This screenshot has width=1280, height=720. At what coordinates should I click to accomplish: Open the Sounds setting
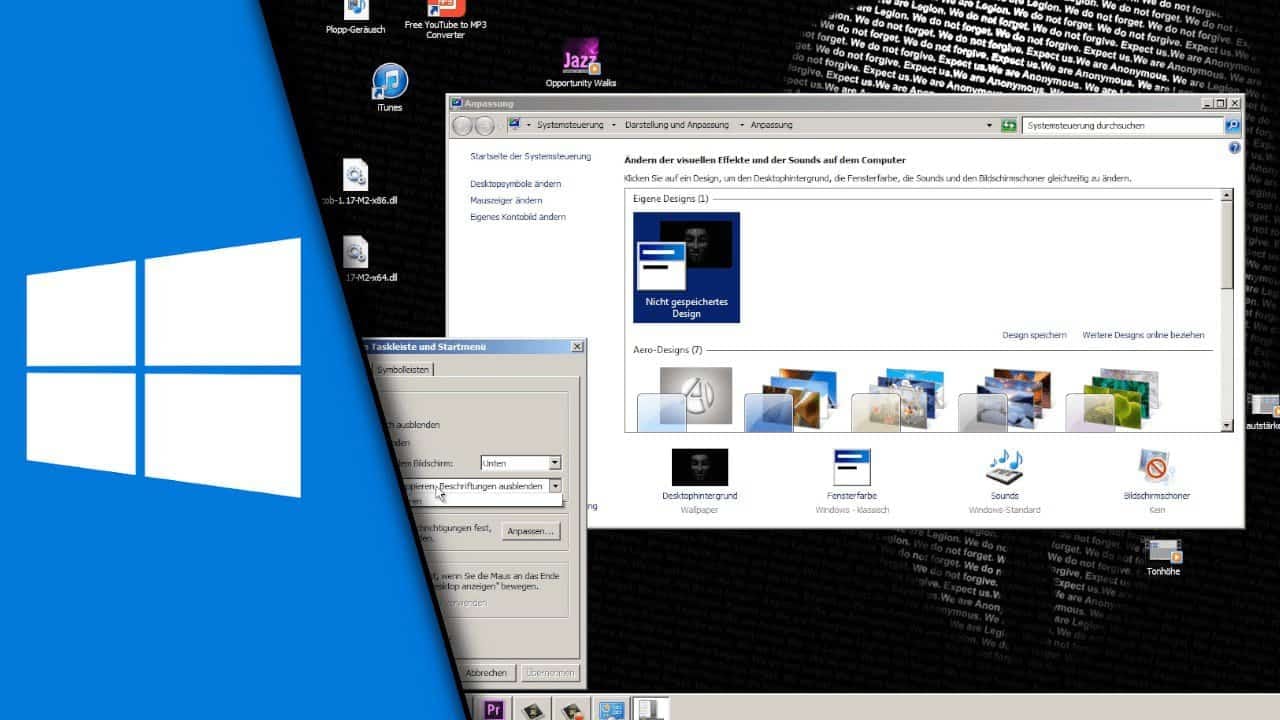point(1004,481)
